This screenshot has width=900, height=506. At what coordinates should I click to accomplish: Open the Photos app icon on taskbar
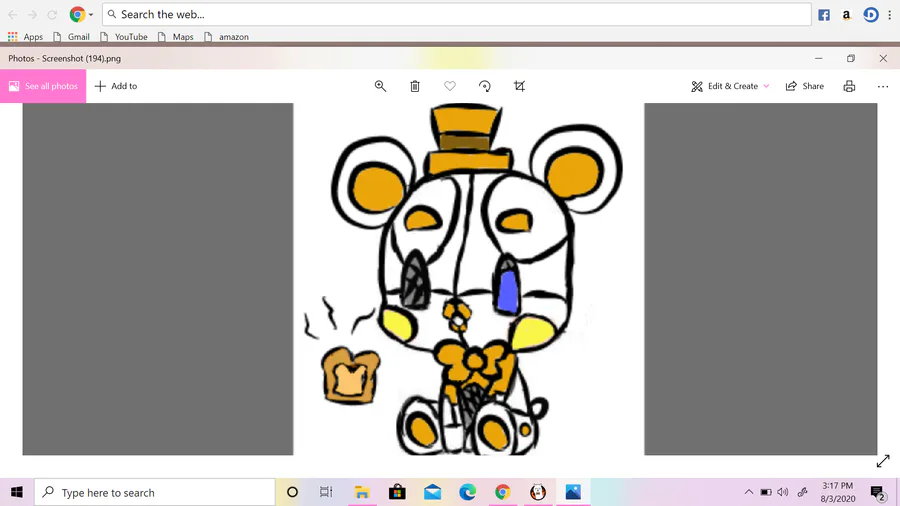[573, 492]
